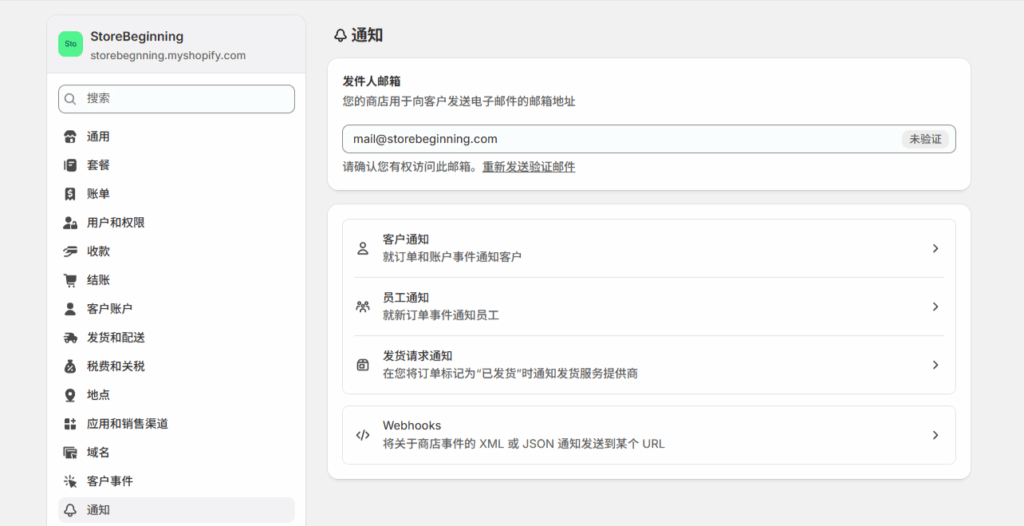Expand the 员工通知 row chevron

tap(935, 306)
